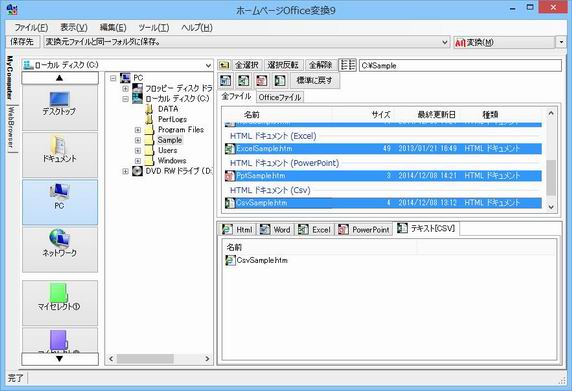Screen dimensions: 572x391
Task: Click the Word filter icon in the toolbar
Action: pyautogui.click(x=226, y=80)
